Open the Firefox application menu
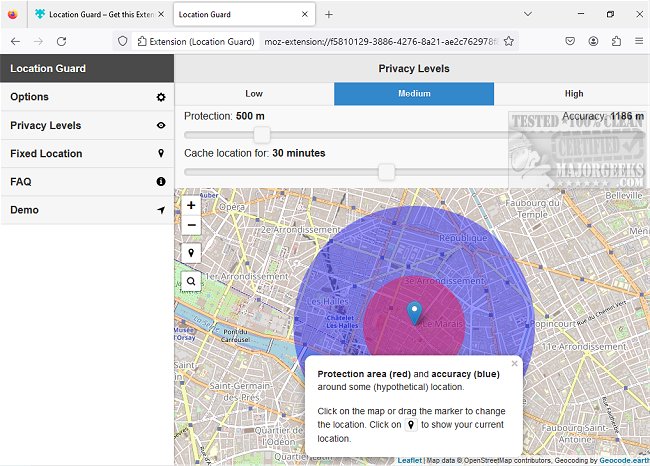 coord(637,41)
